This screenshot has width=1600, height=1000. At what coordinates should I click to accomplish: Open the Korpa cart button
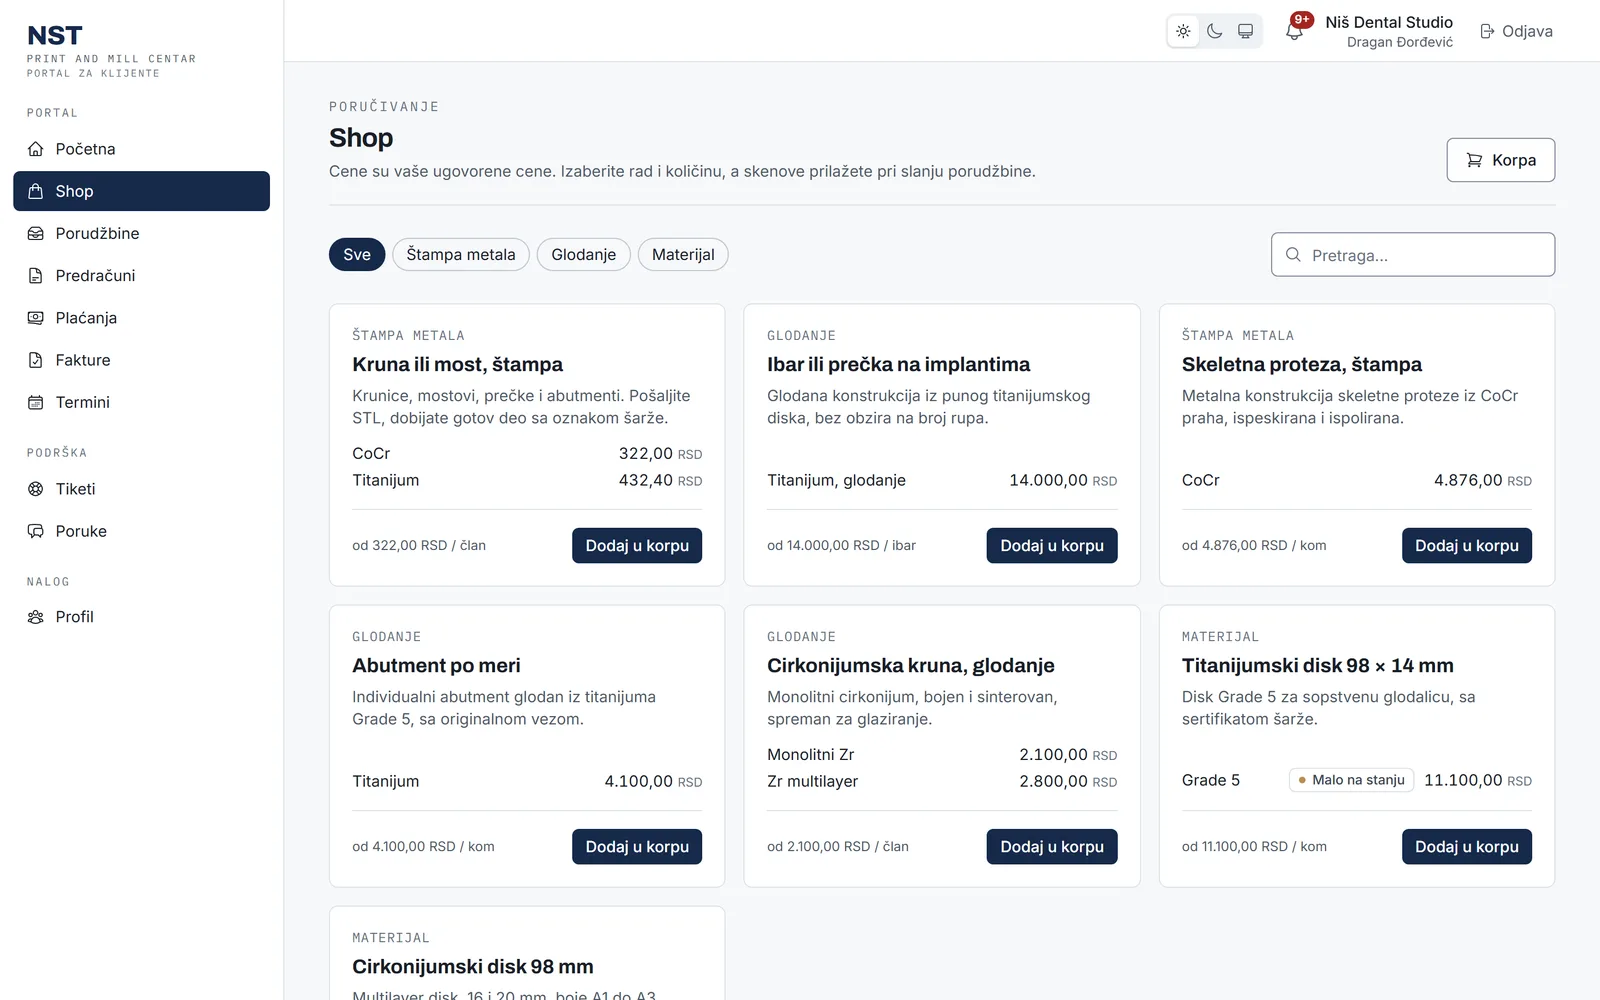[x=1500, y=160]
